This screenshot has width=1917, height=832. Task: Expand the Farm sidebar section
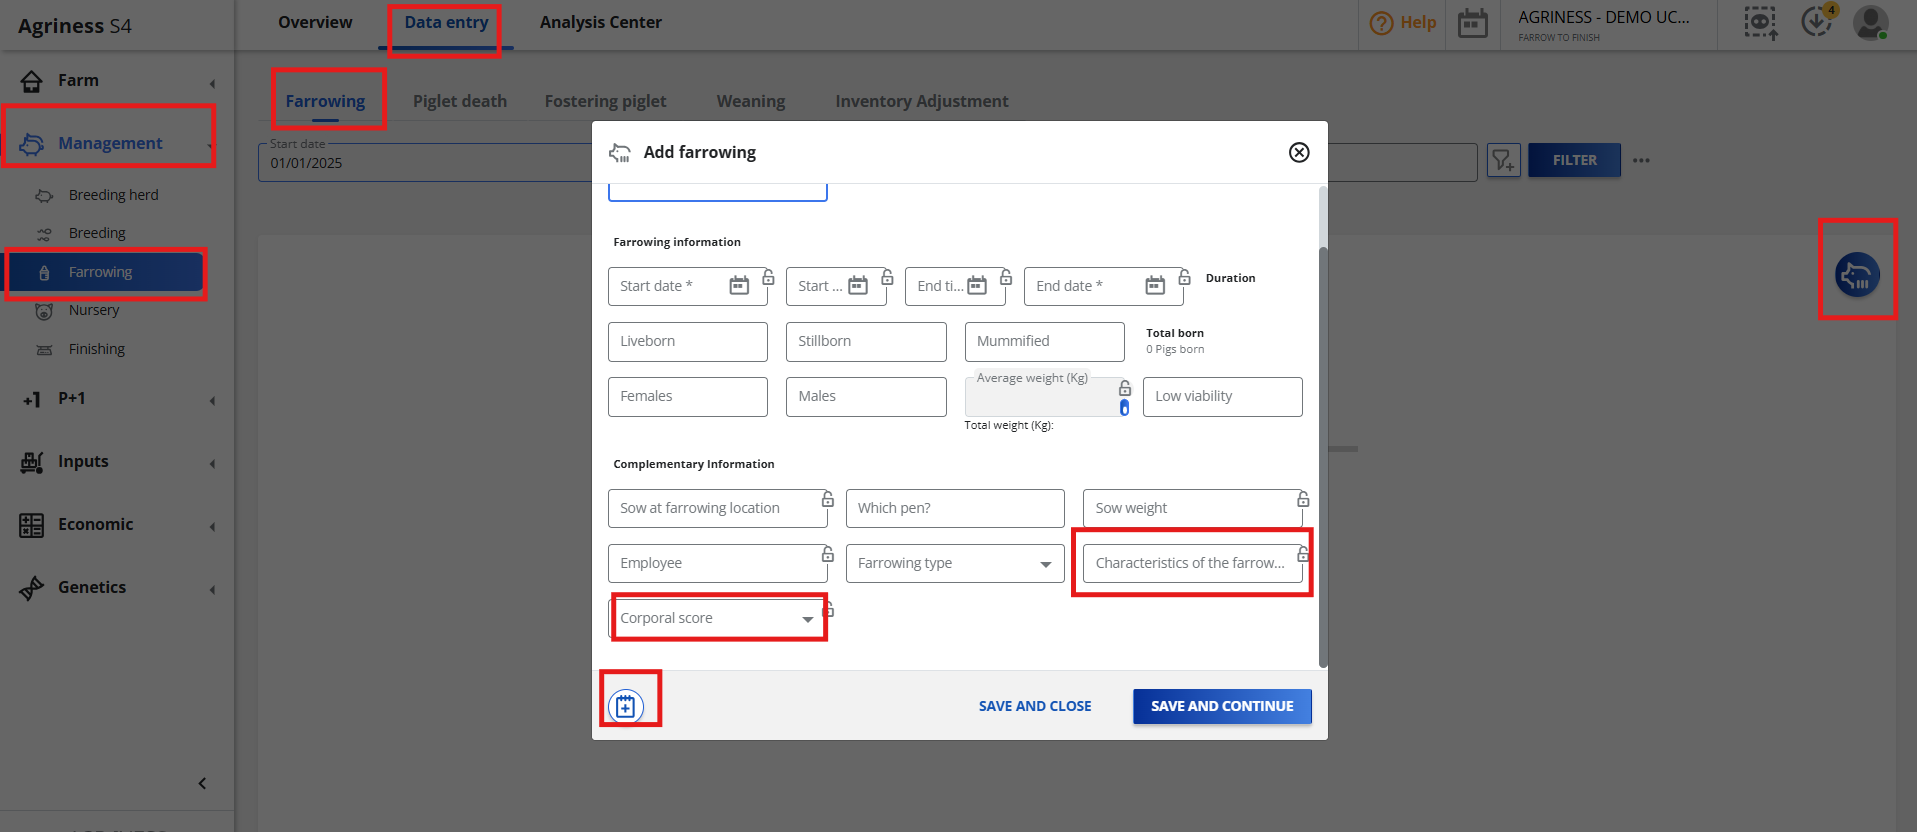pyautogui.click(x=117, y=81)
